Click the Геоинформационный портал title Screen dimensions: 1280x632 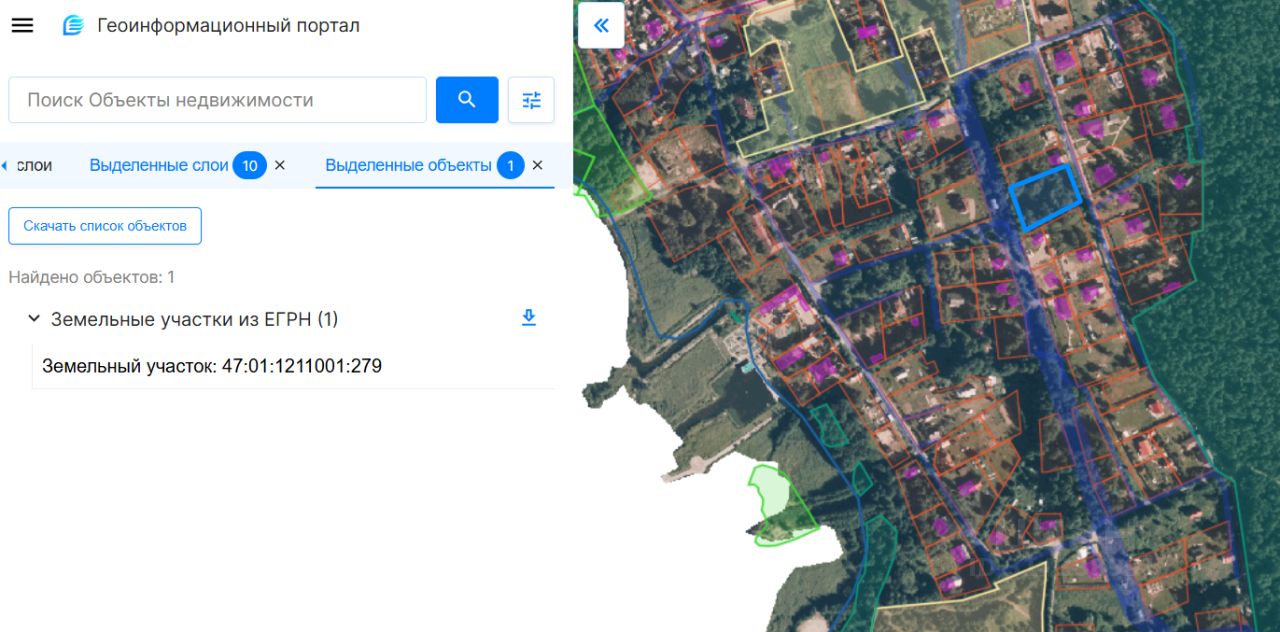pyautogui.click(x=228, y=26)
